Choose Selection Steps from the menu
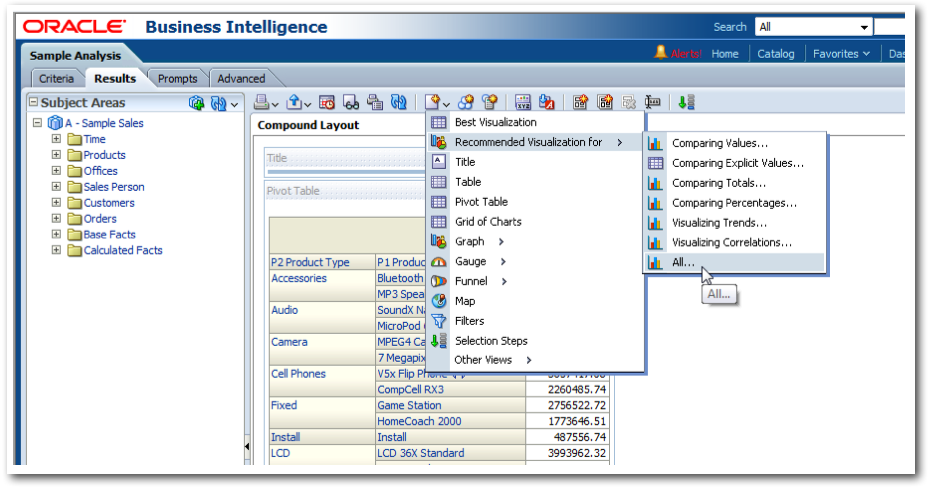The height and width of the screenshot is (487, 934). pos(535,341)
